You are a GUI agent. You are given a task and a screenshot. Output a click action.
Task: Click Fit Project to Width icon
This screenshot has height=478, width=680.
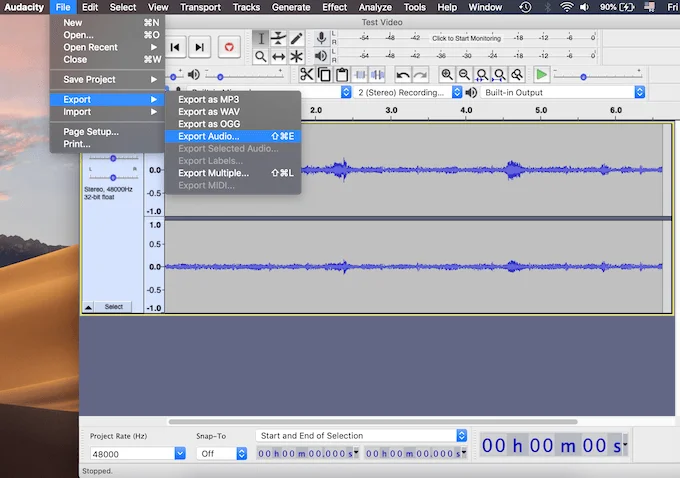pyautogui.click(x=500, y=75)
